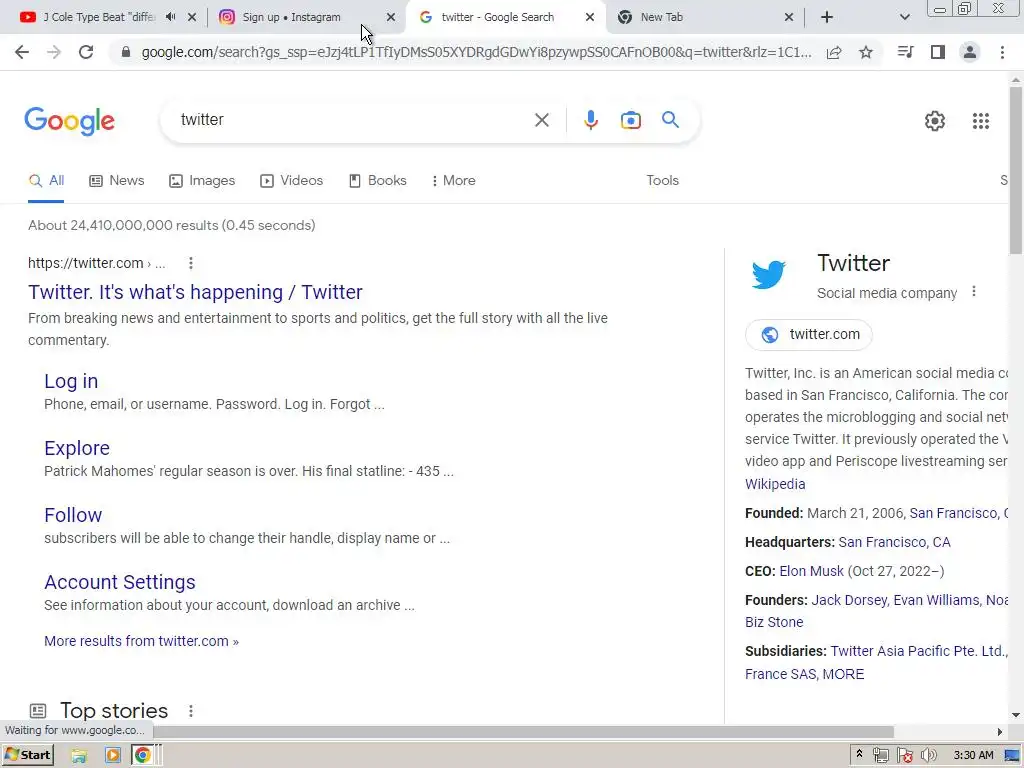
Task: Reload the current page
Action: click(x=86, y=52)
